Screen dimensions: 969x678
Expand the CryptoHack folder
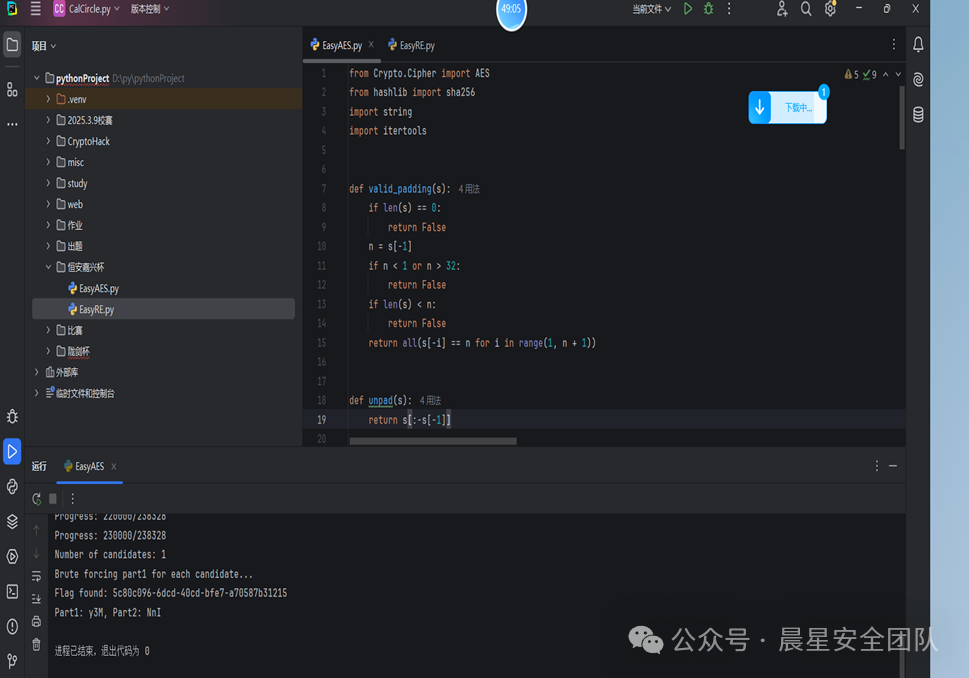(48, 141)
